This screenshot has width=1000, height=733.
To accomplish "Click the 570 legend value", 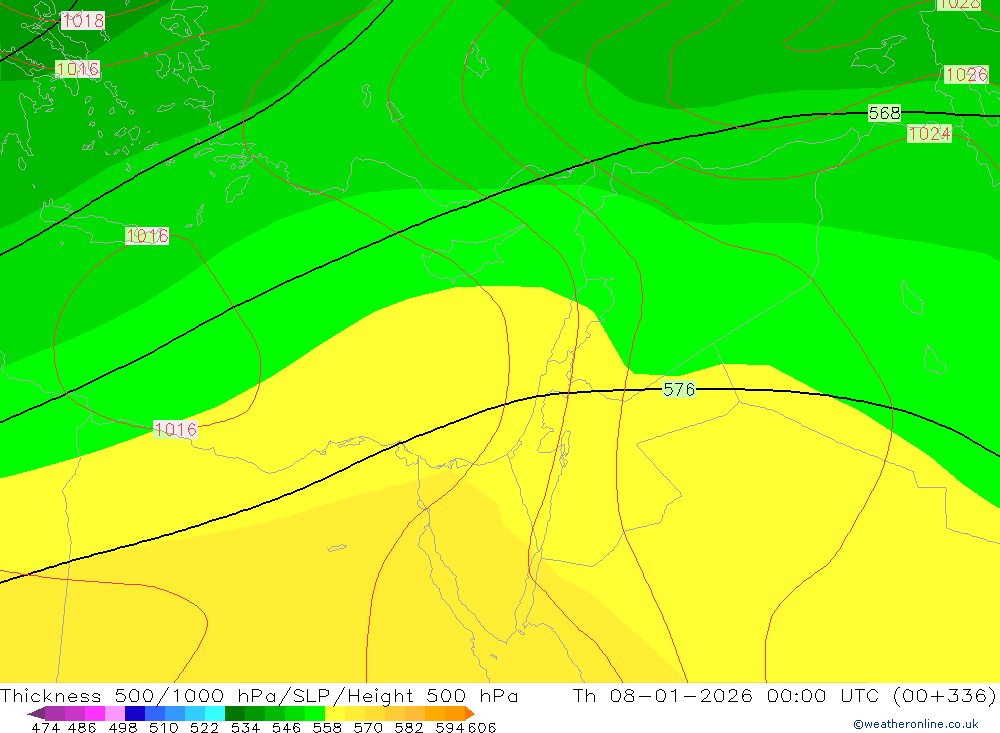I will click(x=367, y=727).
